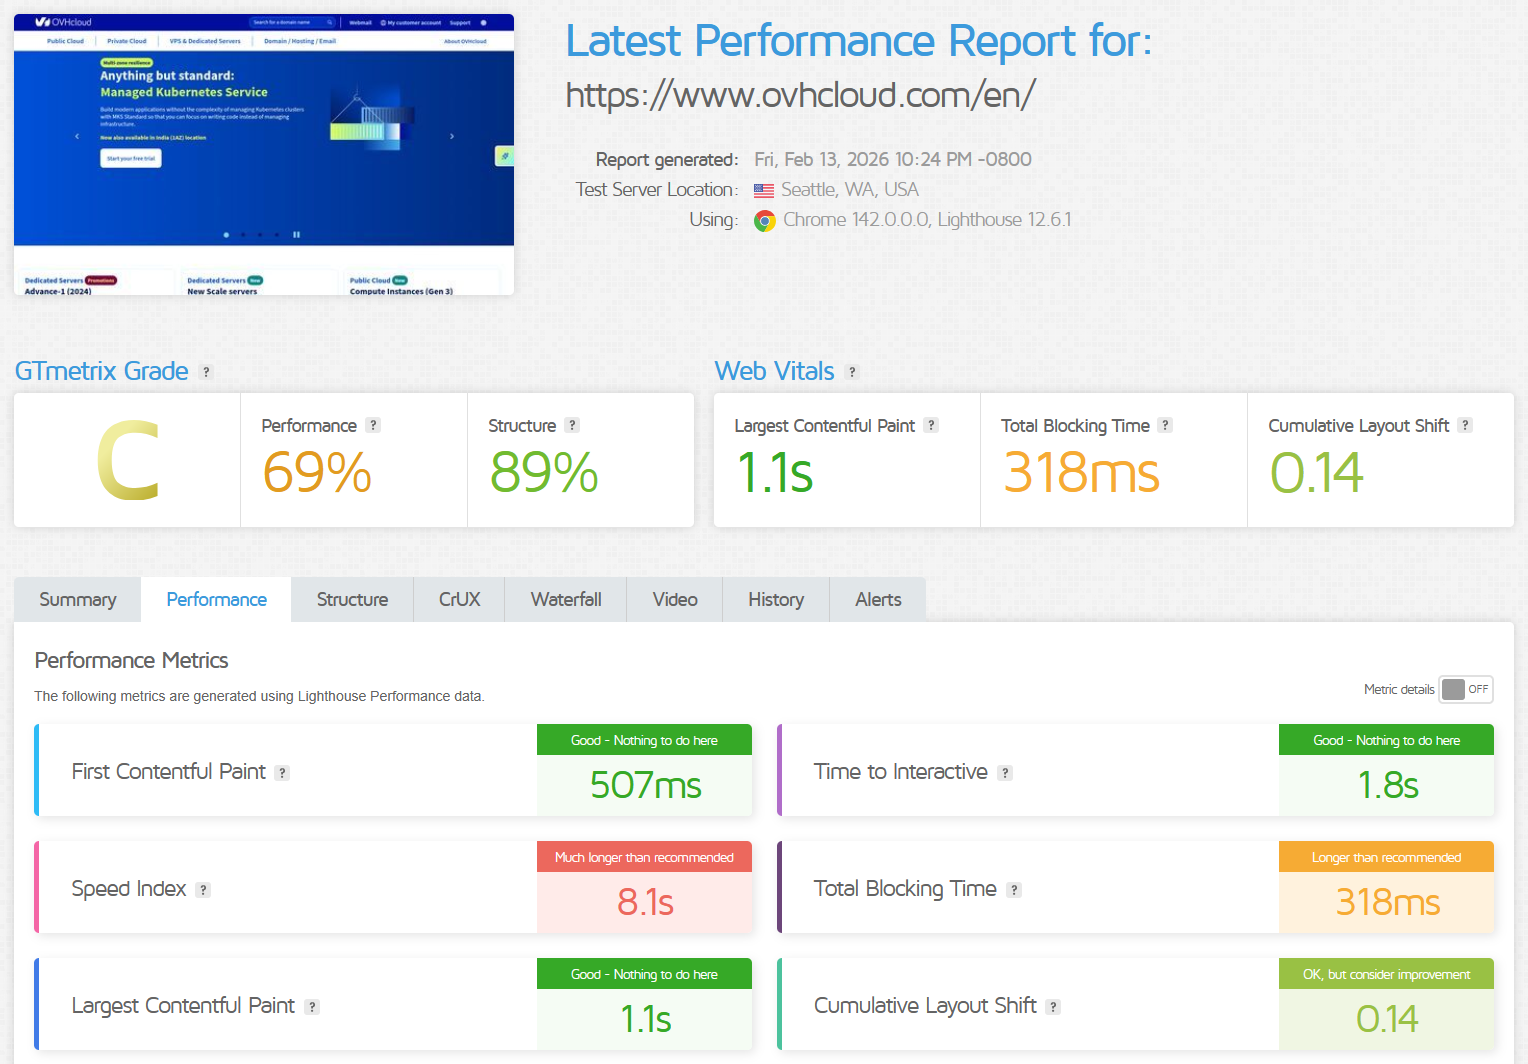Select the CrUX tab
Screen dimensions: 1528x1064
pyautogui.click(x=458, y=599)
